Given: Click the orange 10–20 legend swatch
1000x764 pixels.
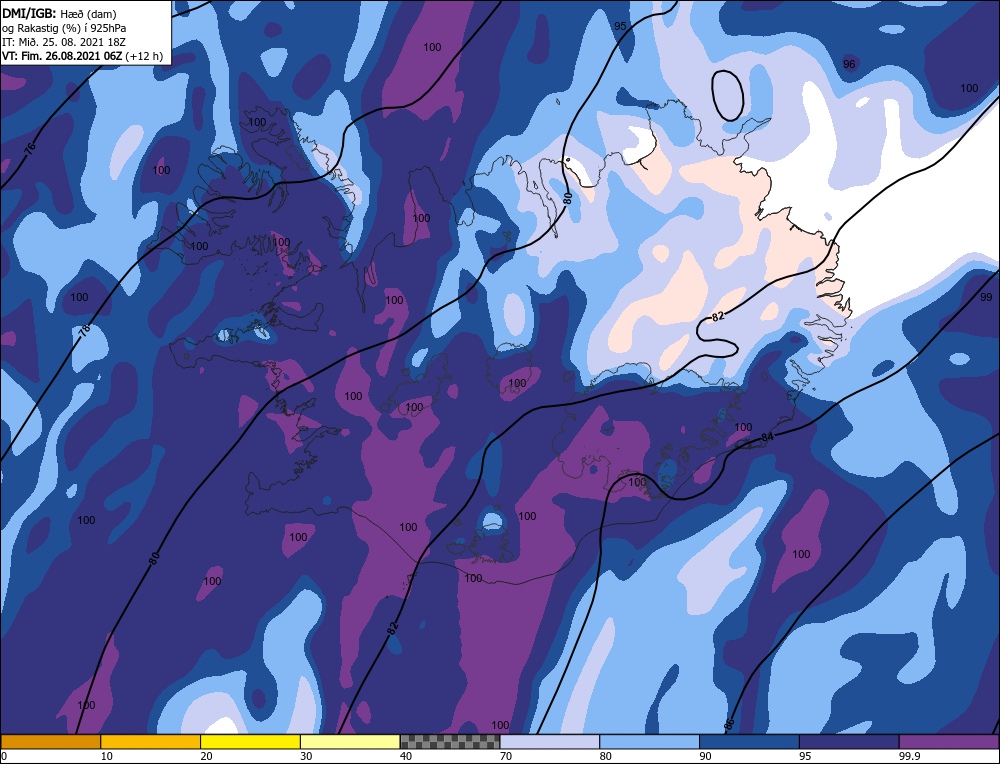Looking at the screenshot, I should (x=151, y=742).
